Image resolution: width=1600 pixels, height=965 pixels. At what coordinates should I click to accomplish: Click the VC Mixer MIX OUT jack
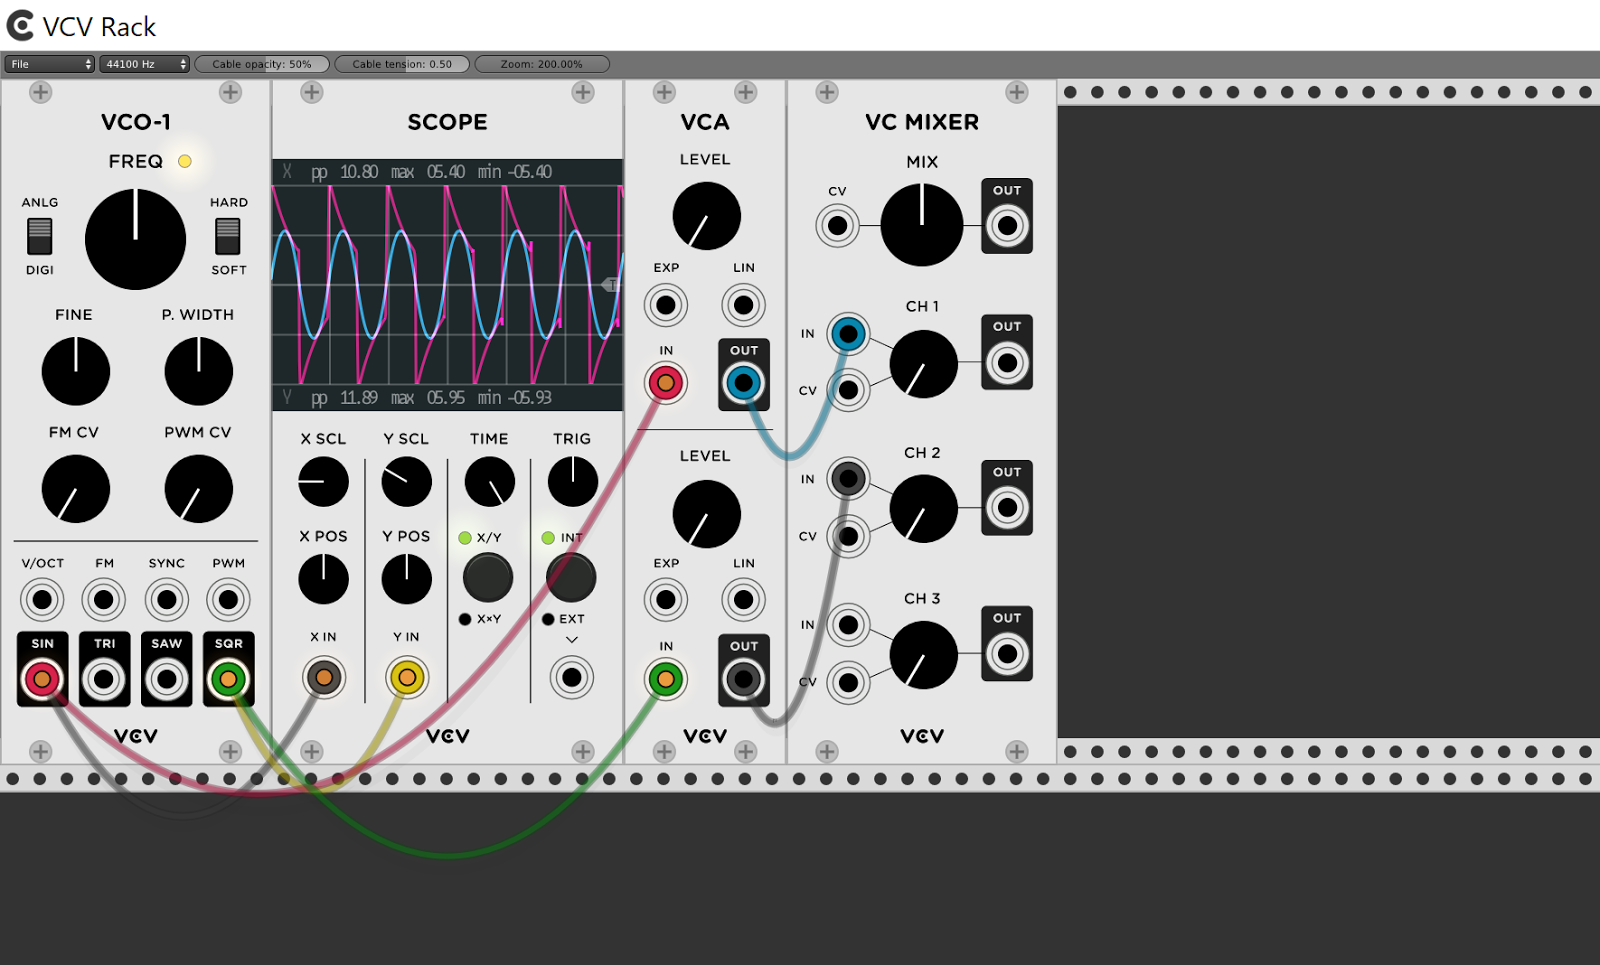[1007, 226]
